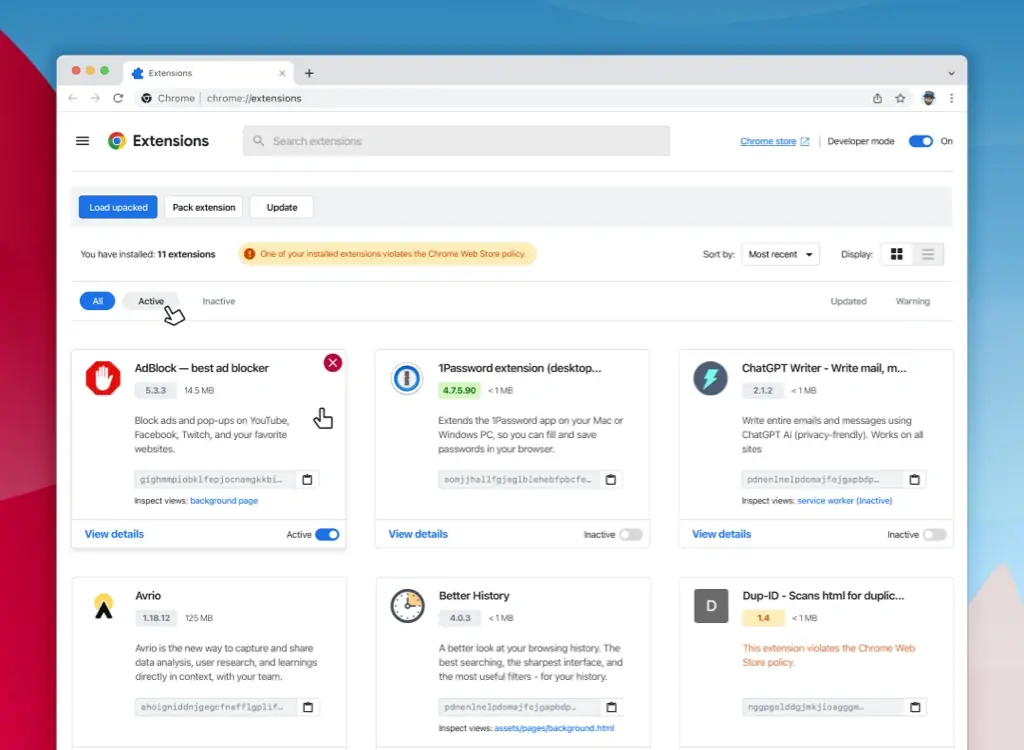1024x750 pixels.
Task: Click the ChatGPT Writer lightning icon
Action: coord(710,379)
